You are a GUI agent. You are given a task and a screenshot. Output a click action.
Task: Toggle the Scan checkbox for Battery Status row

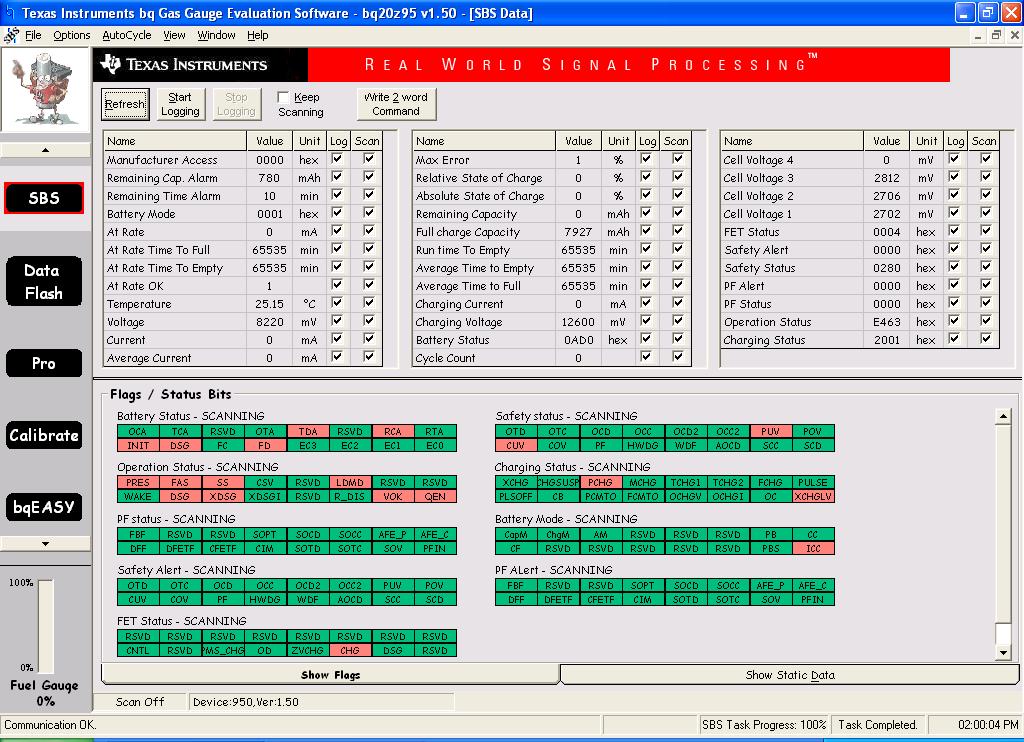[677, 339]
